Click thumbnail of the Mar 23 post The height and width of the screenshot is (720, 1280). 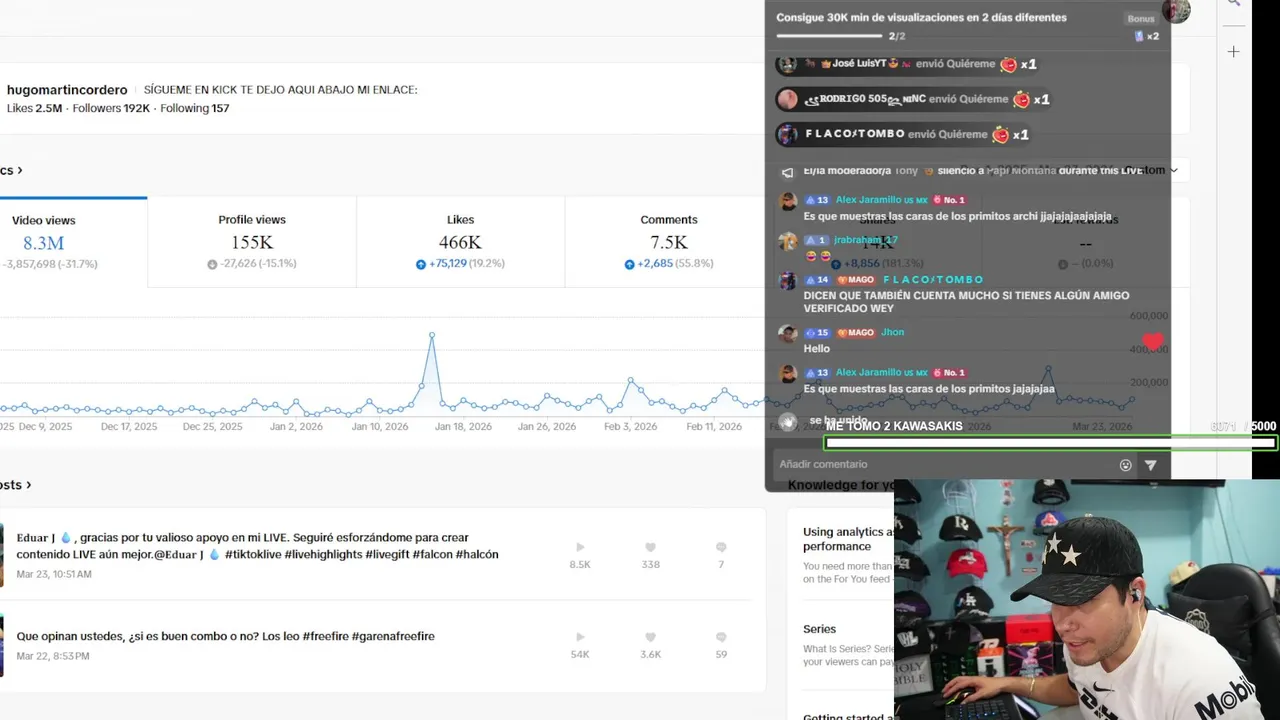click(x=1, y=555)
